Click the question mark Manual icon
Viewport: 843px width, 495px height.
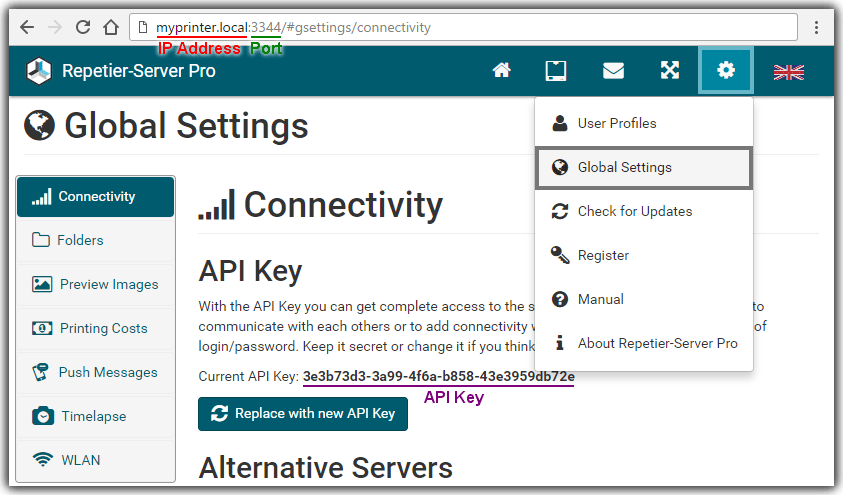point(560,299)
